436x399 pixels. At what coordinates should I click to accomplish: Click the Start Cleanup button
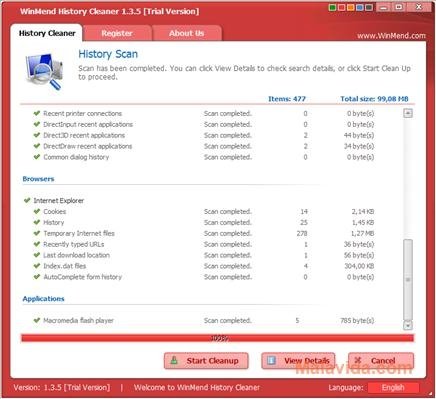click(206, 361)
